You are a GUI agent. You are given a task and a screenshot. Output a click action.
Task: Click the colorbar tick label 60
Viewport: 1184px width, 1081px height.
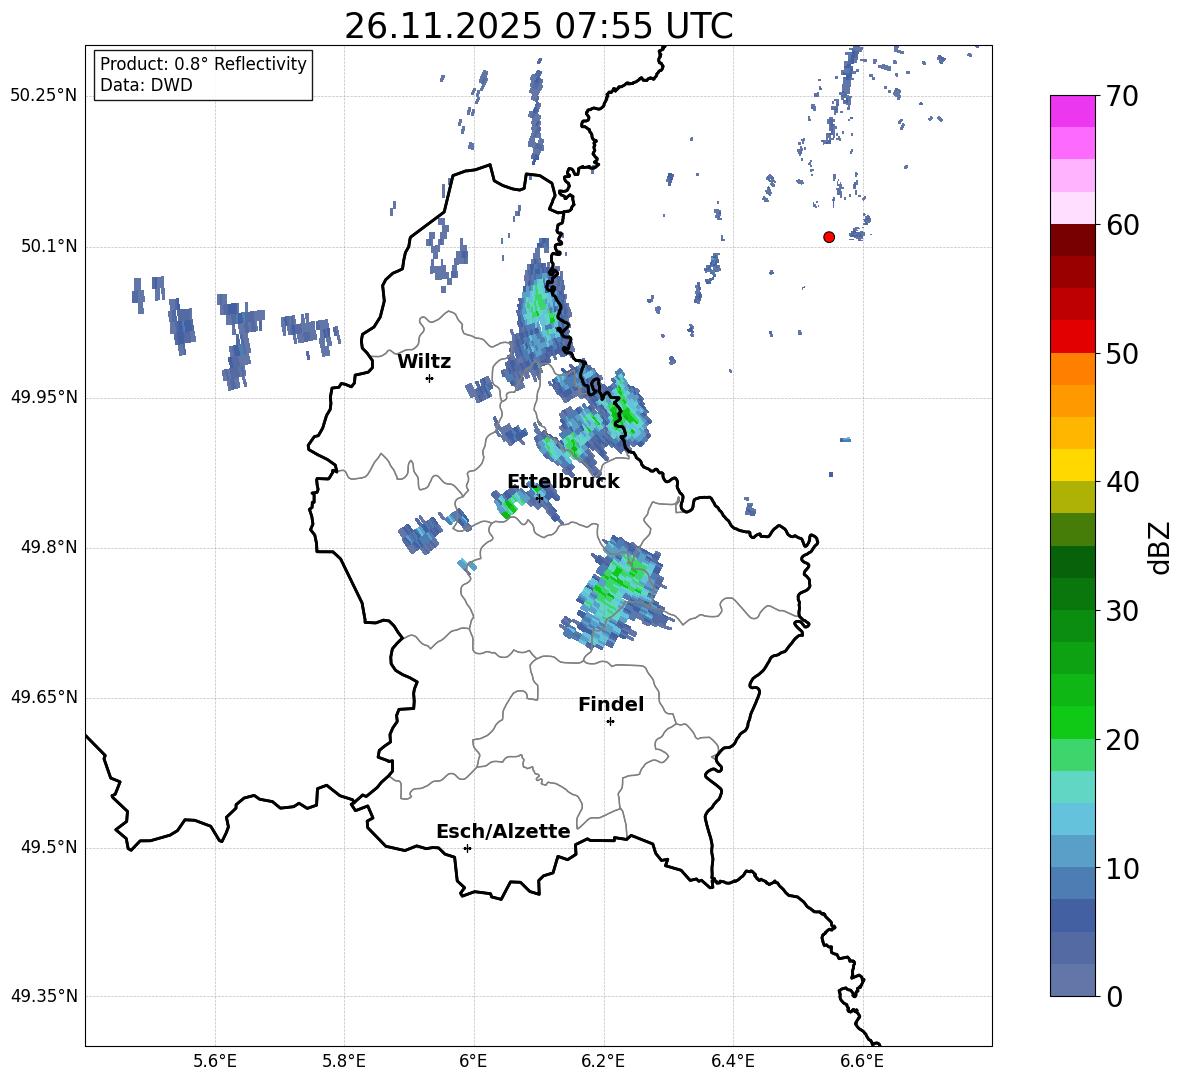1122,225
